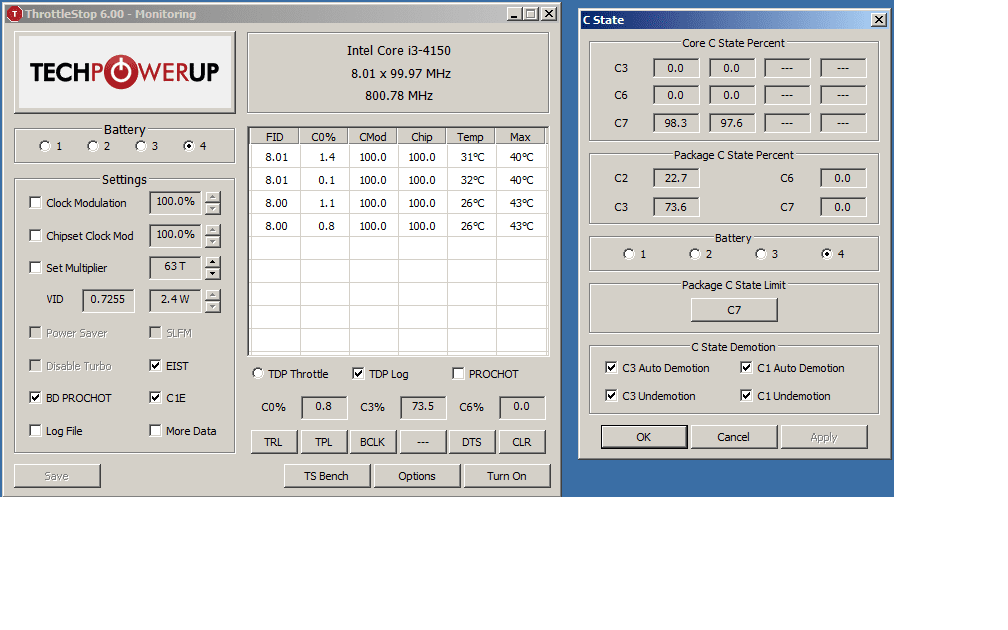Uncheck the EIST checkbox
Viewport: 1008px width, 630px height.
click(x=155, y=365)
